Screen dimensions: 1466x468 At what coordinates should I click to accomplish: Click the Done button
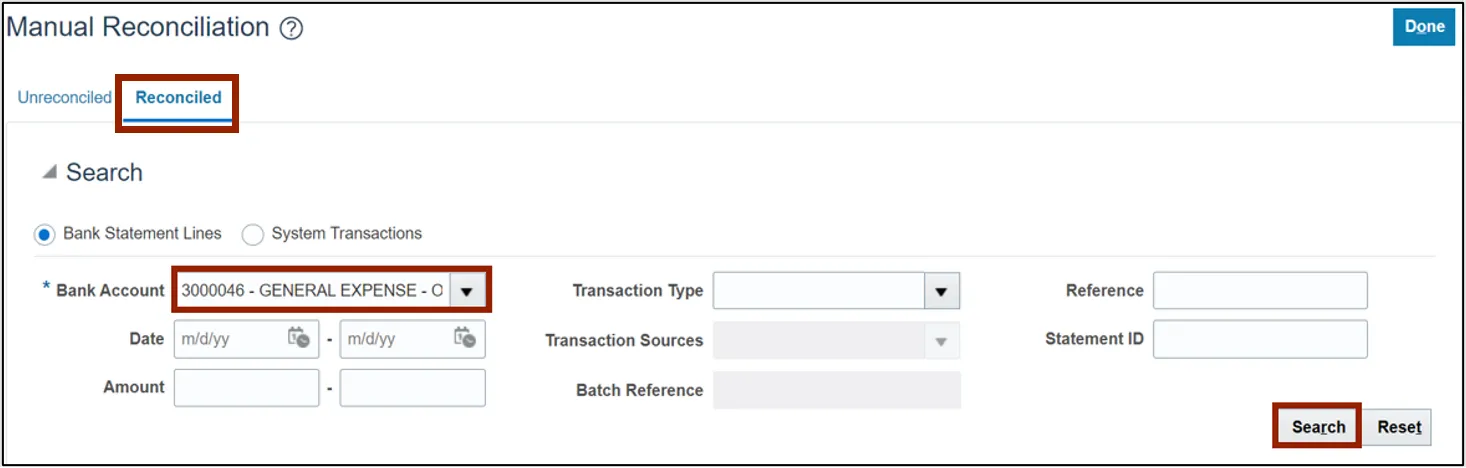[1424, 27]
